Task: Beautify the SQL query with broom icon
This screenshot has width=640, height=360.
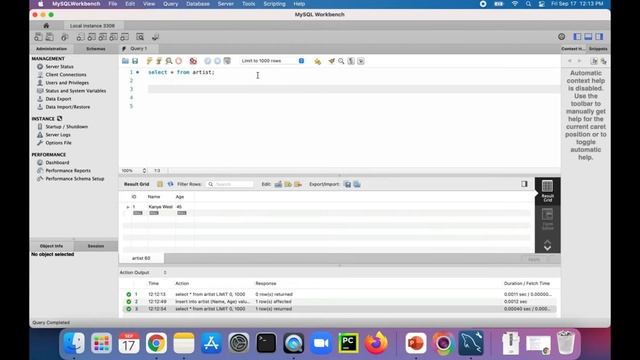Action: click(x=331, y=61)
